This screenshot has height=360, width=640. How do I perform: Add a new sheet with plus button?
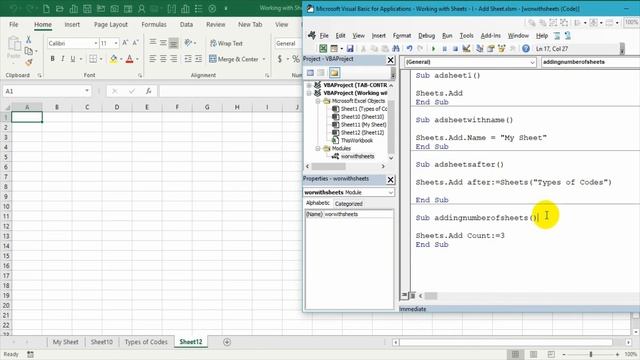click(227, 342)
